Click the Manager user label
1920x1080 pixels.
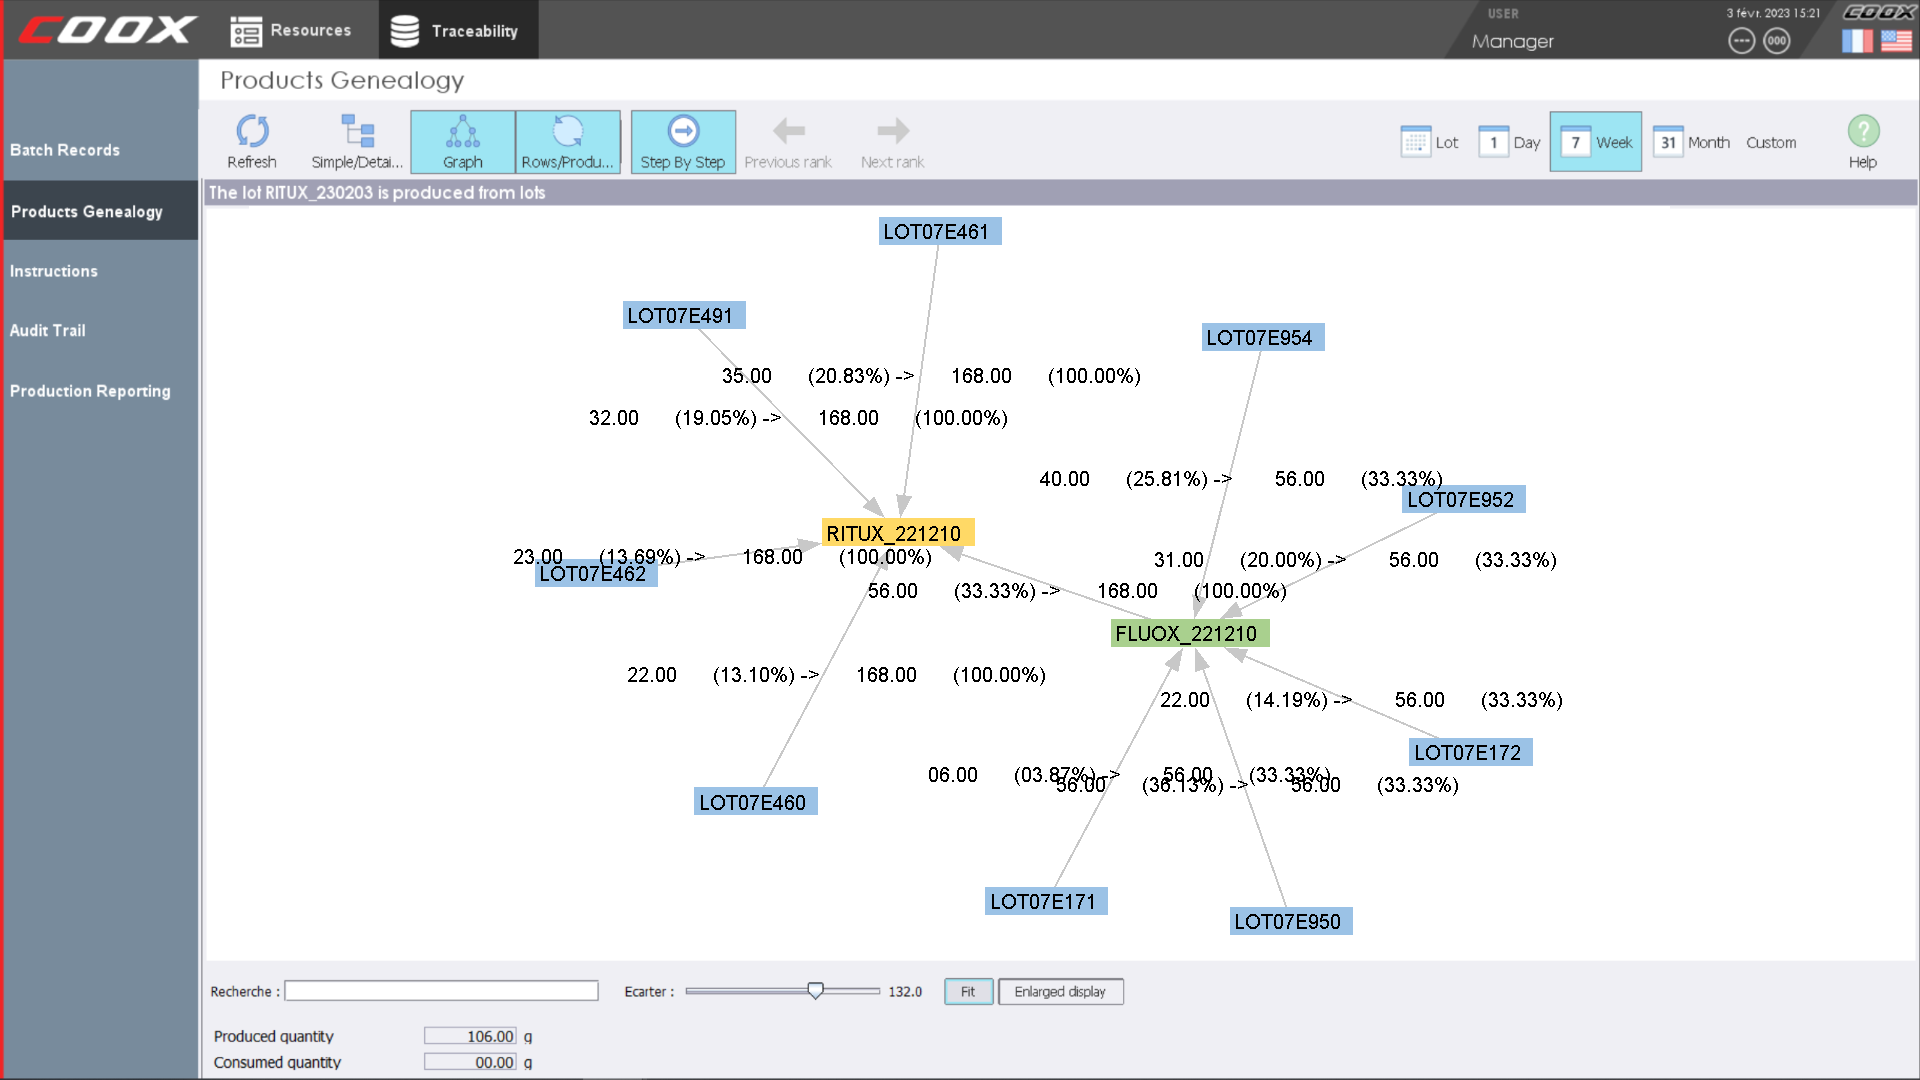[1513, 41]
